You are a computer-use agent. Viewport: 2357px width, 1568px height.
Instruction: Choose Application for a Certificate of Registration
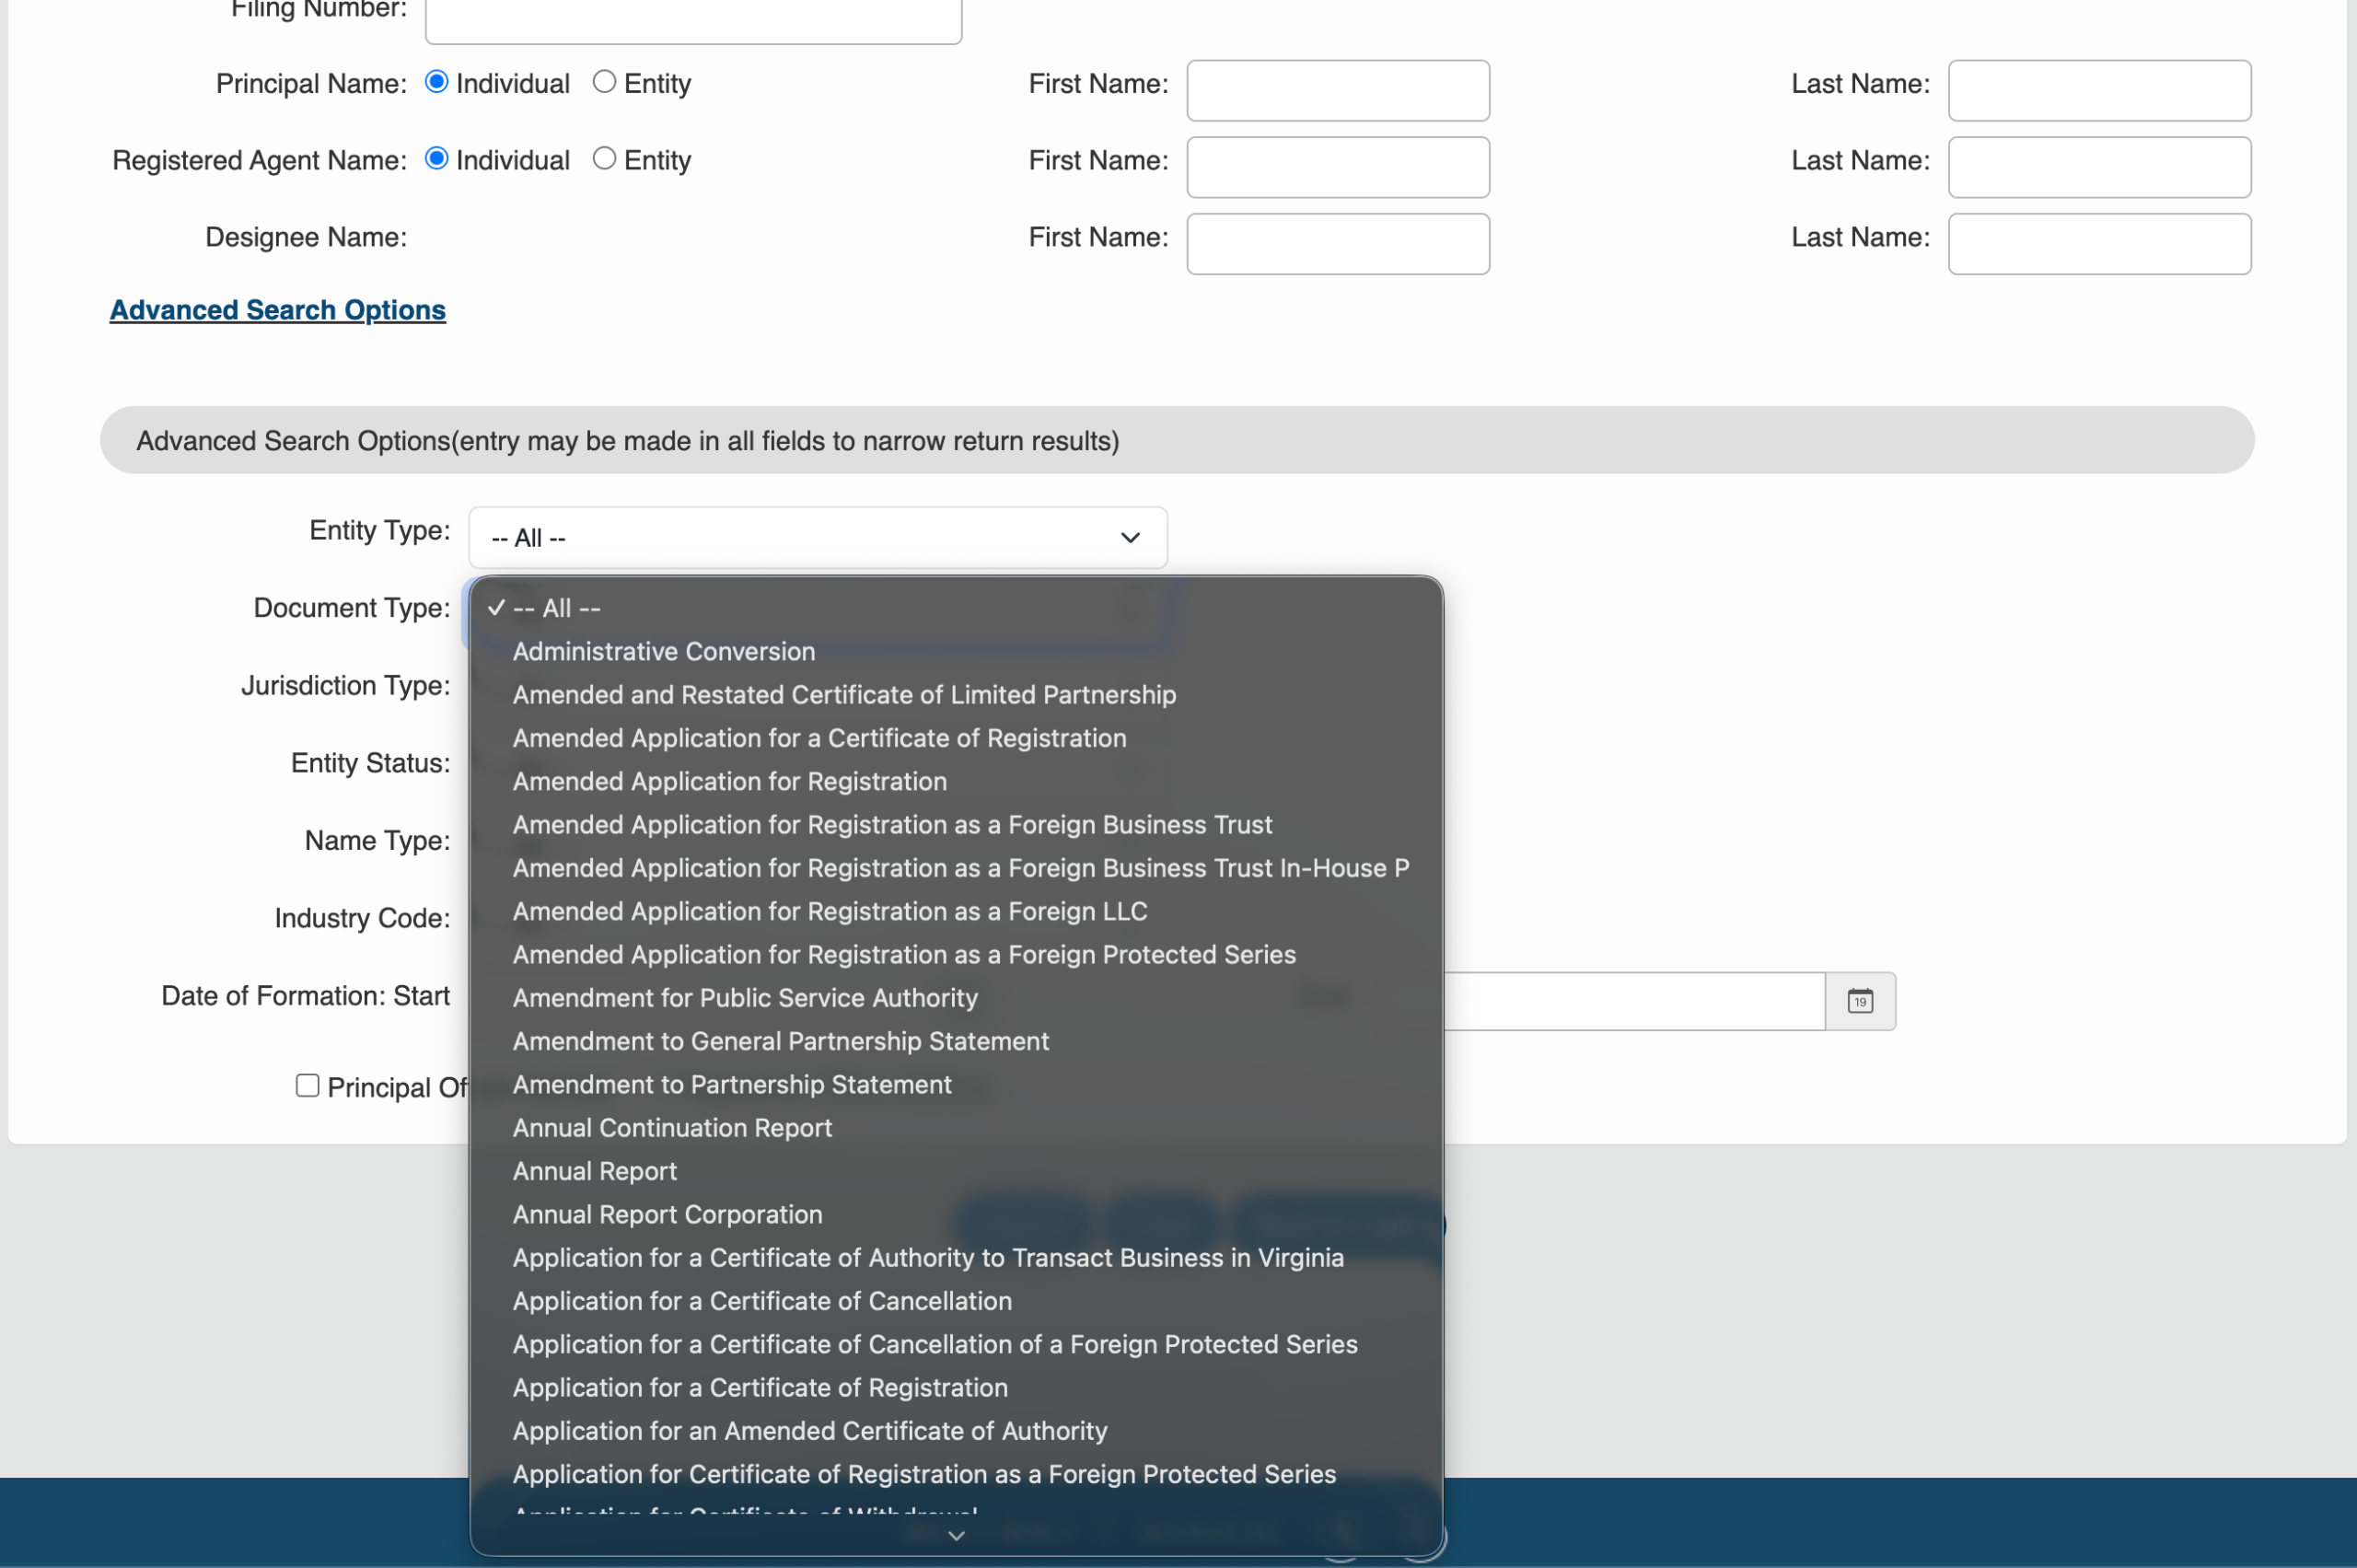pos(956,1388)
